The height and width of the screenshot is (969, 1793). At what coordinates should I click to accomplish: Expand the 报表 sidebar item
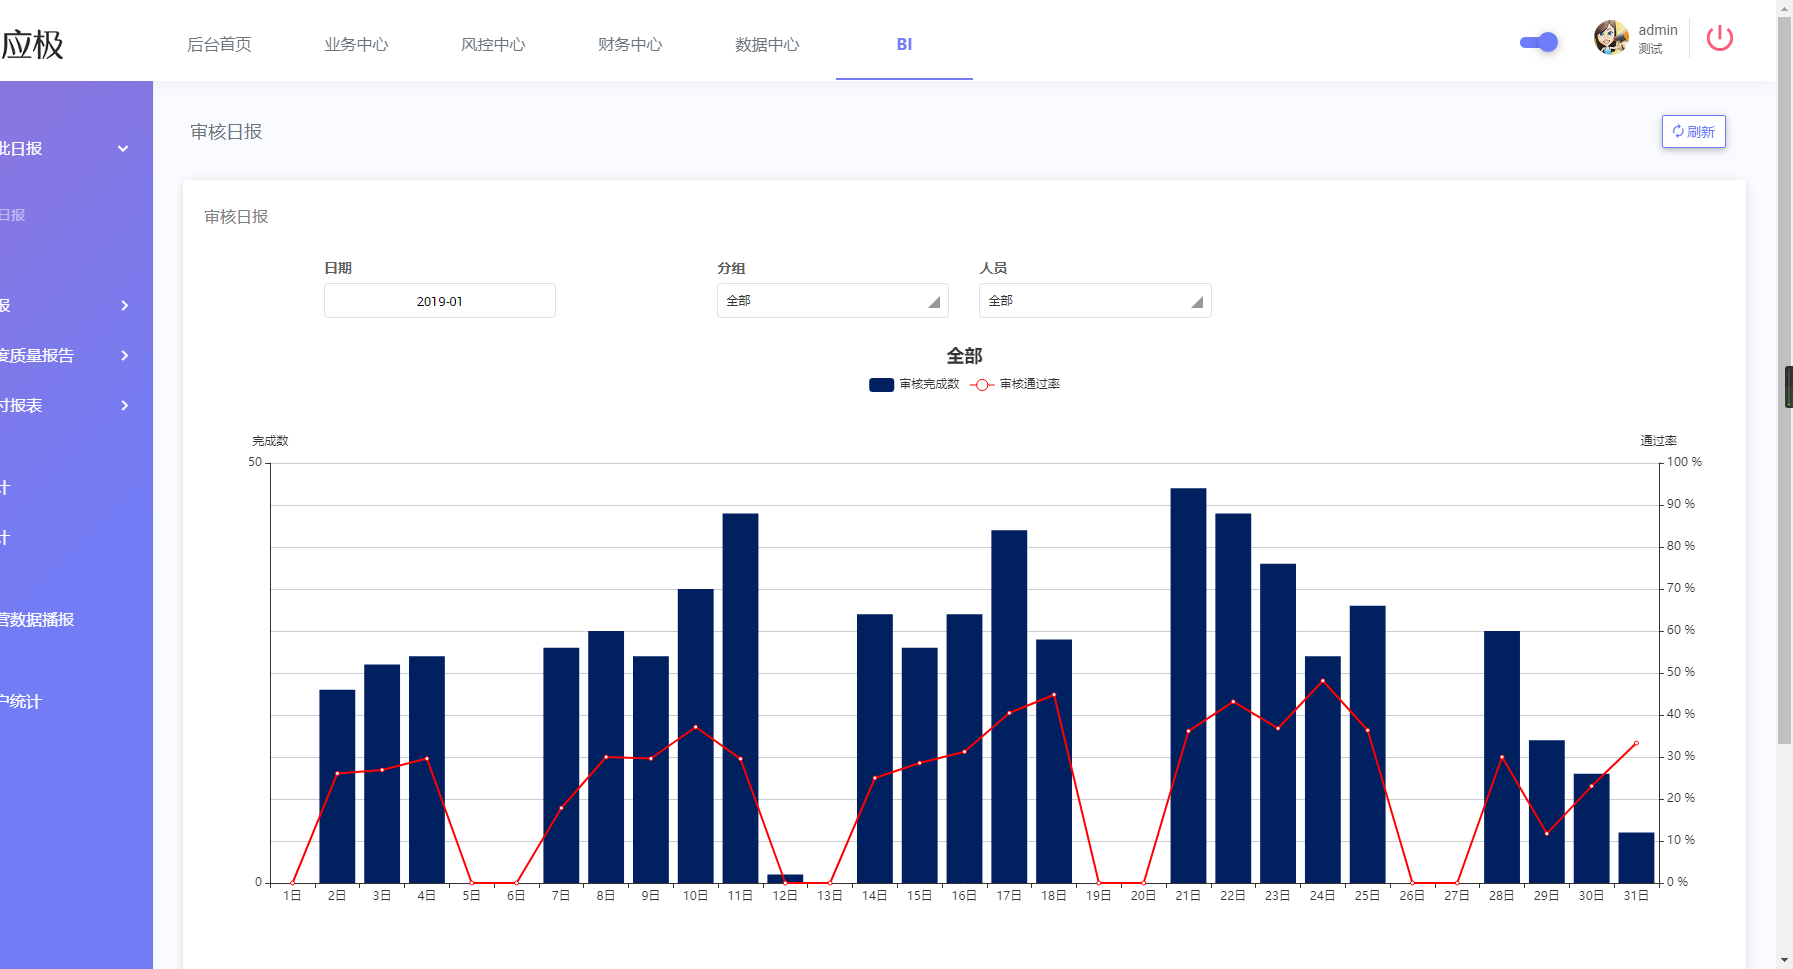66,405
